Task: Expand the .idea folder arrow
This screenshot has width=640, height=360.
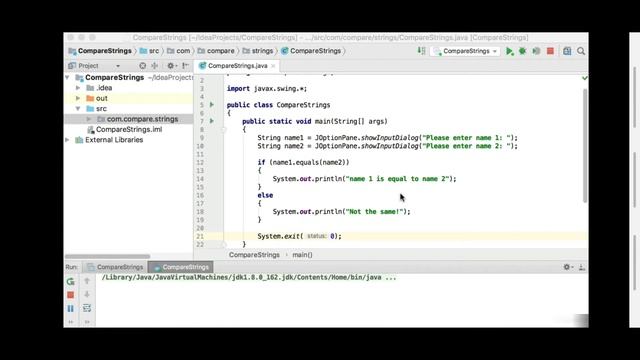Action: coord(78,88)
